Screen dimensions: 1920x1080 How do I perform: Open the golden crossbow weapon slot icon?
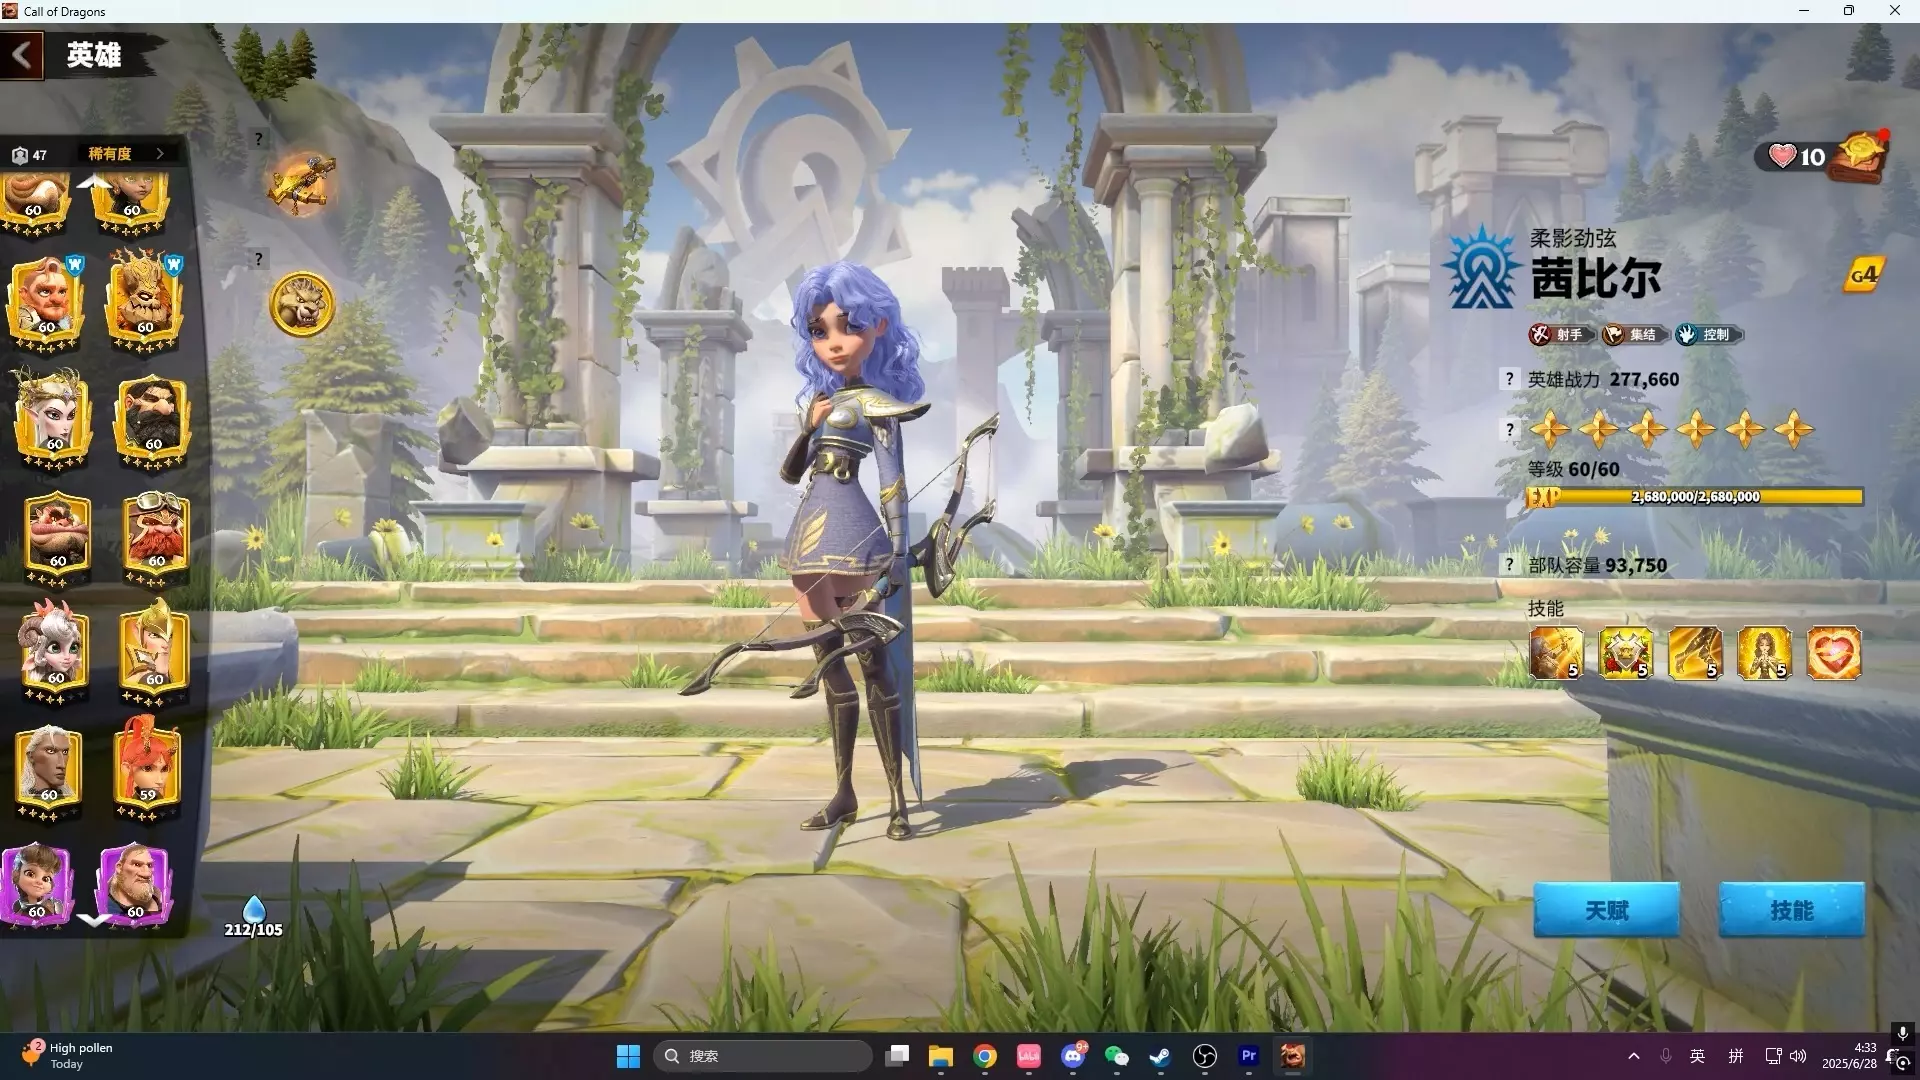301,184
